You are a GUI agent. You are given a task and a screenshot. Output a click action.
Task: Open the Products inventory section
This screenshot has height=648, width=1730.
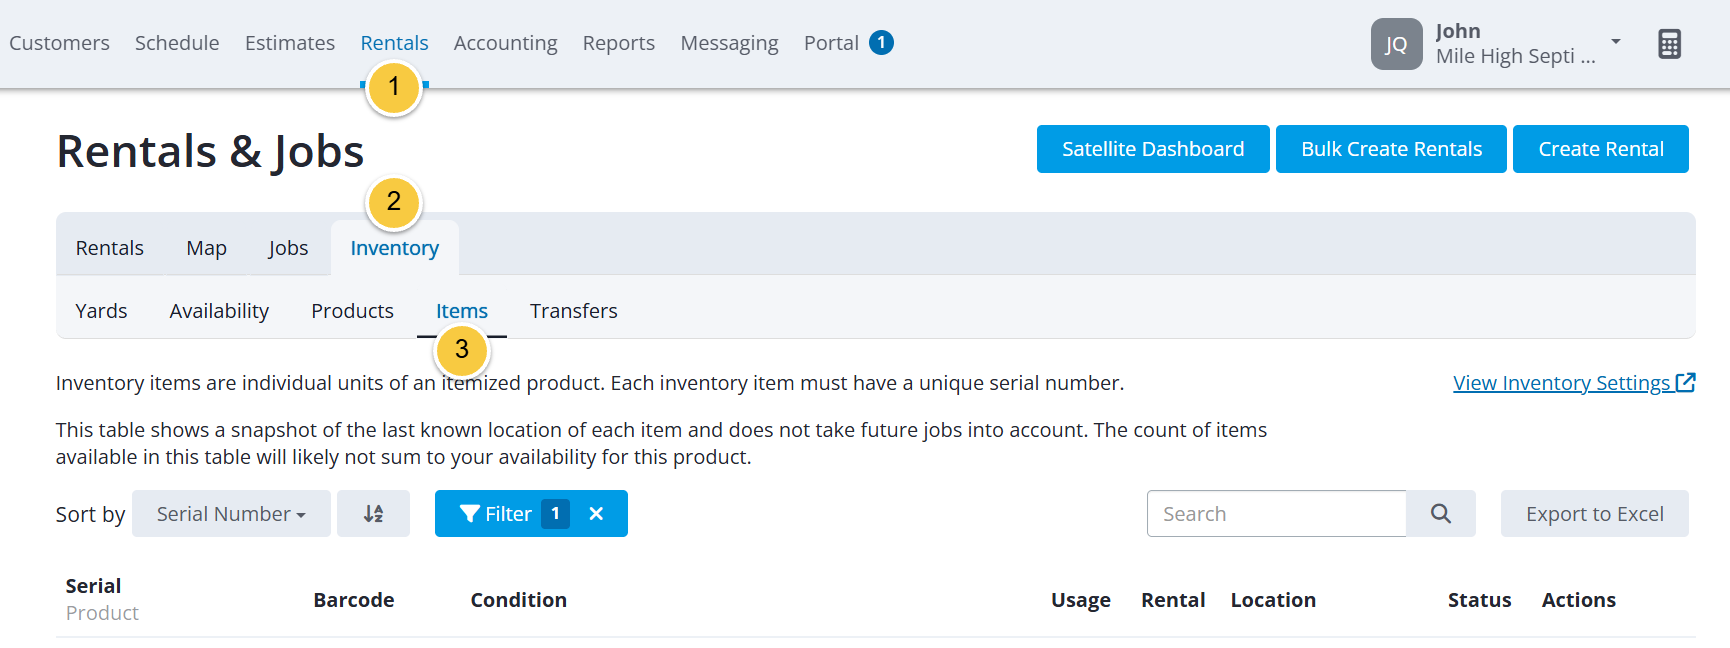(x=352, y=311)
